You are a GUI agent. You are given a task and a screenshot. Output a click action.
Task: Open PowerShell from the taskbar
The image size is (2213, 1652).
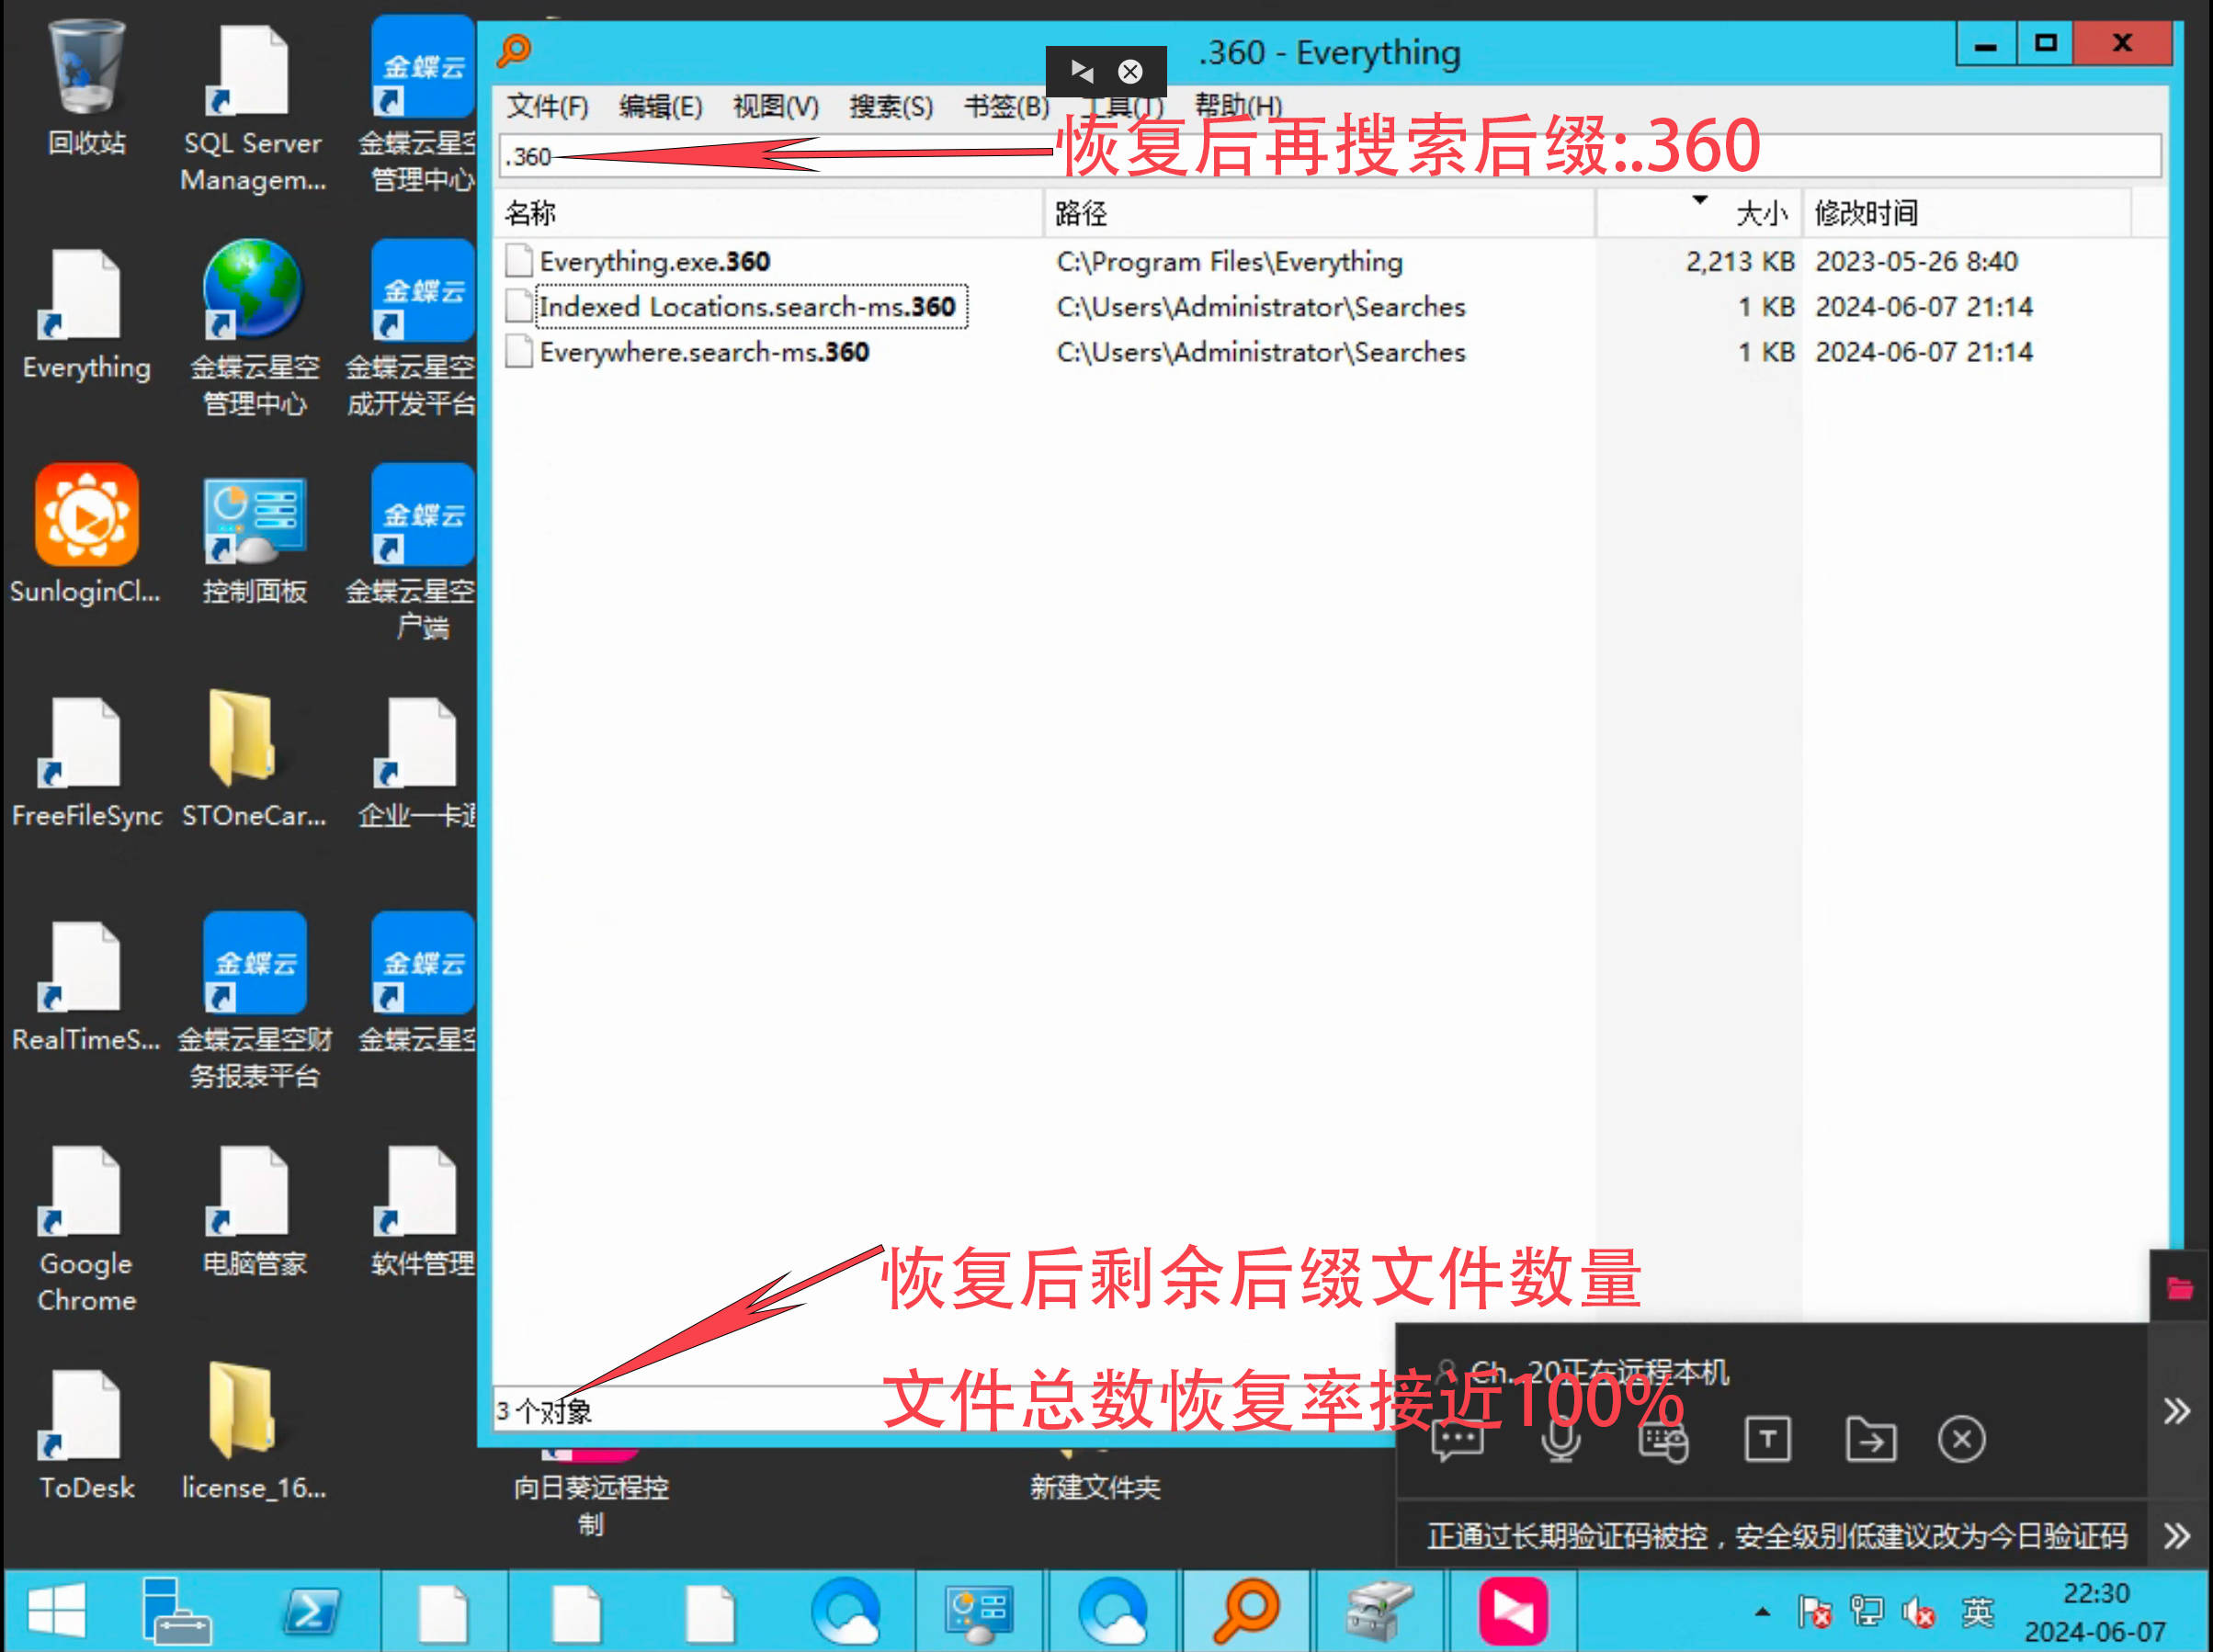click(311, 1611)
